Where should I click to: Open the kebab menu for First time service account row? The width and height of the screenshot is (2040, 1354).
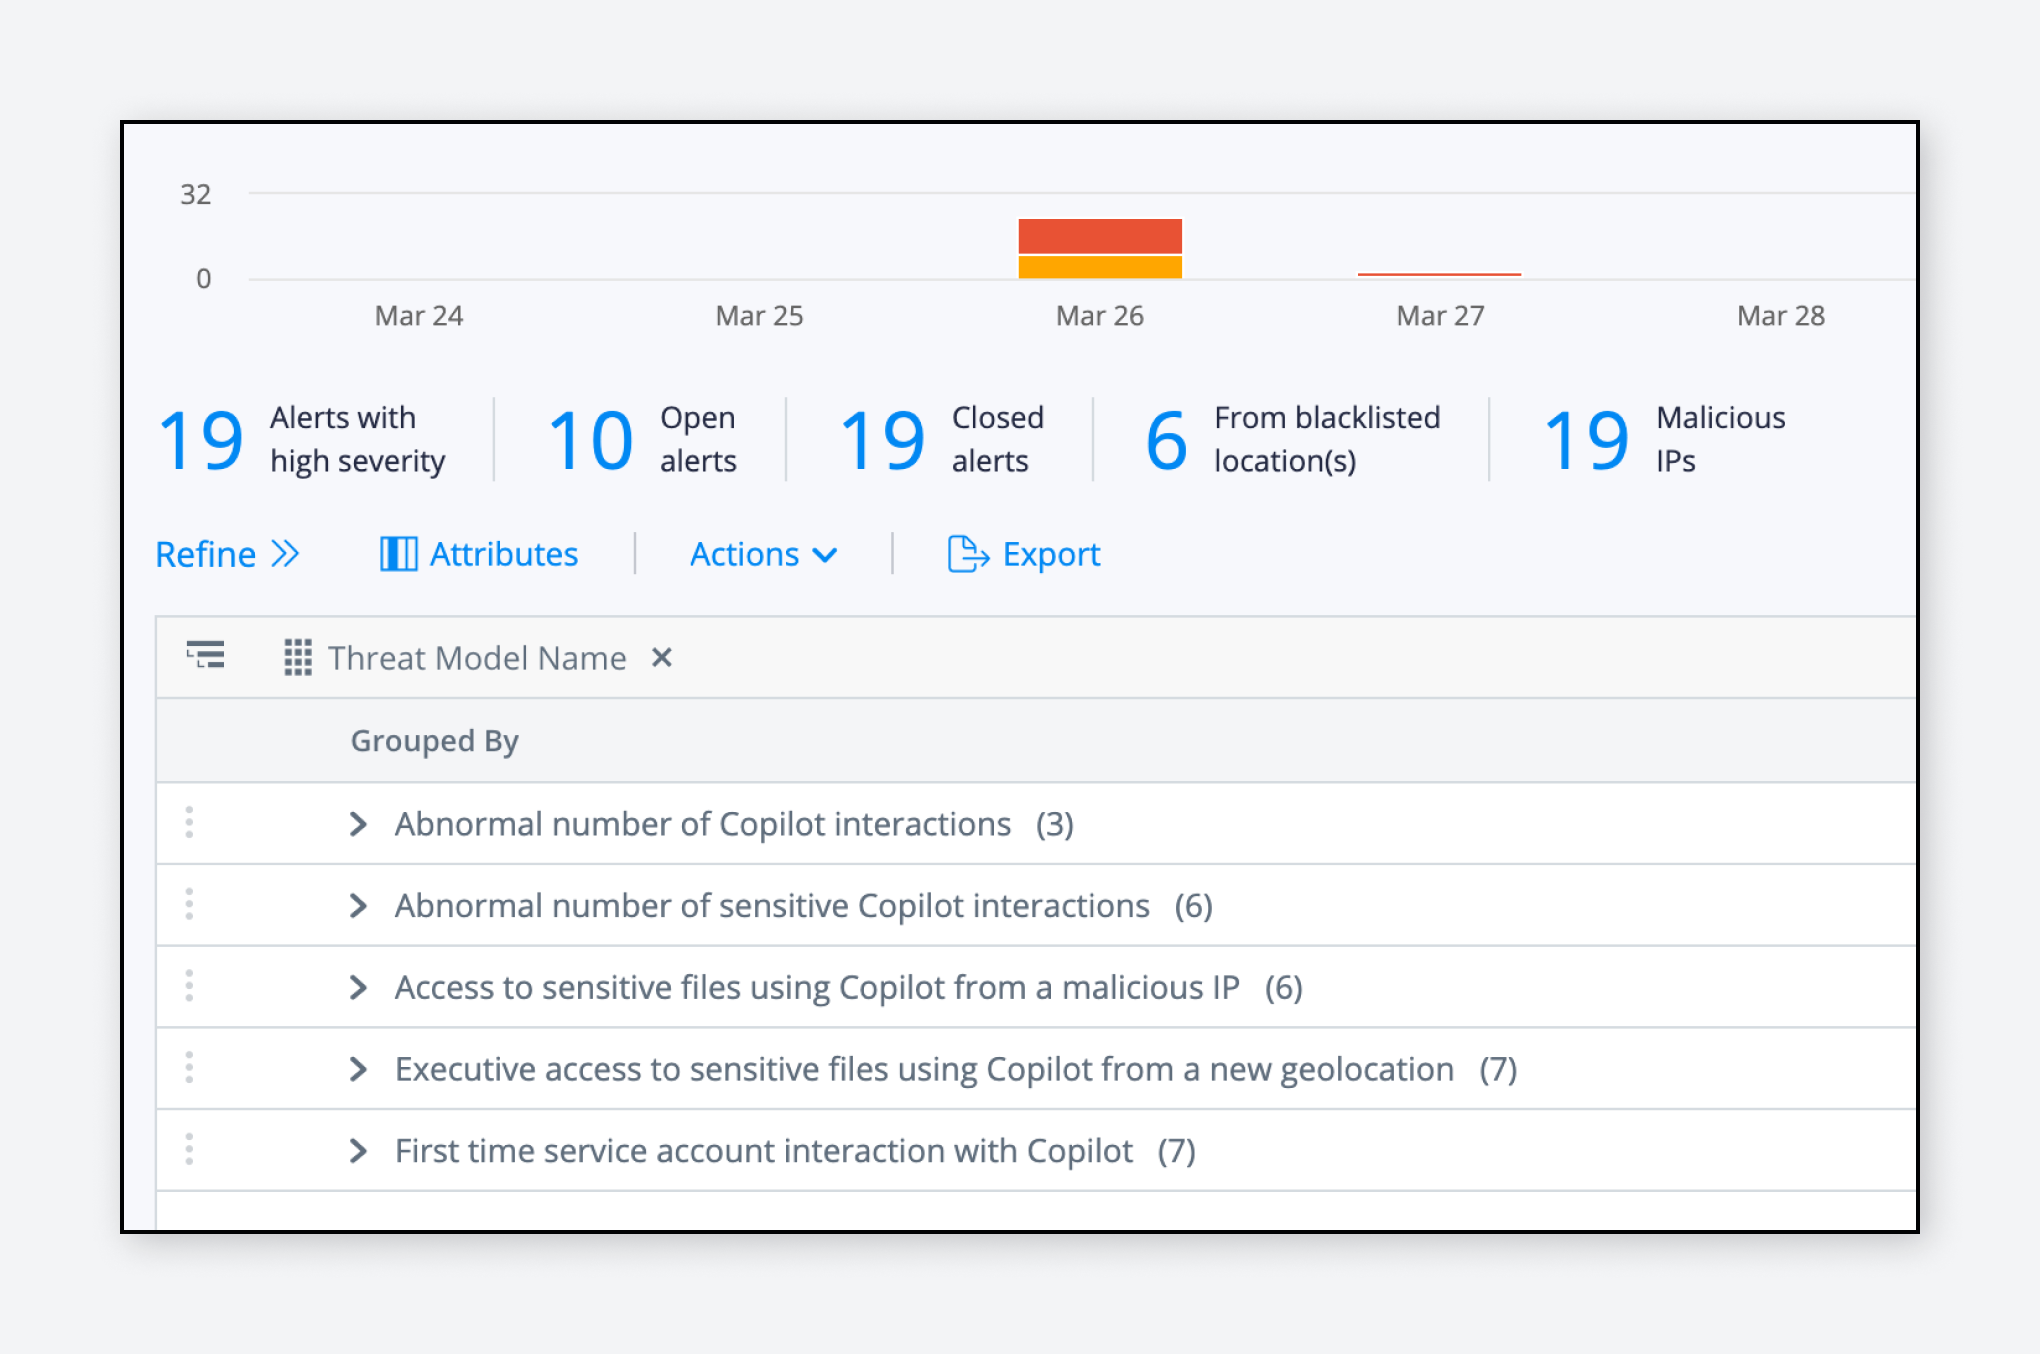pos(189,1150)
